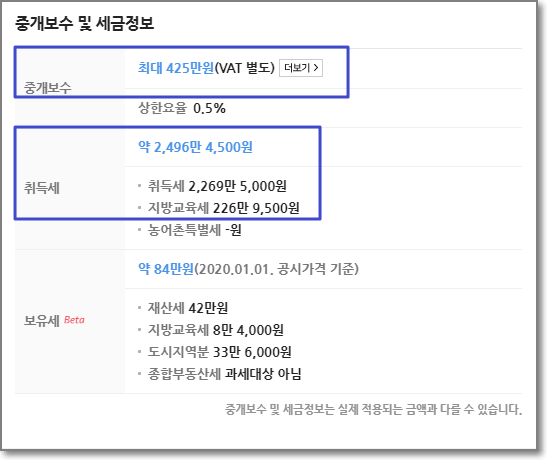Click the 약 84만원 holding tax amount
The width and height of the screenshot is (547, 460).
(x=166, y=269)
